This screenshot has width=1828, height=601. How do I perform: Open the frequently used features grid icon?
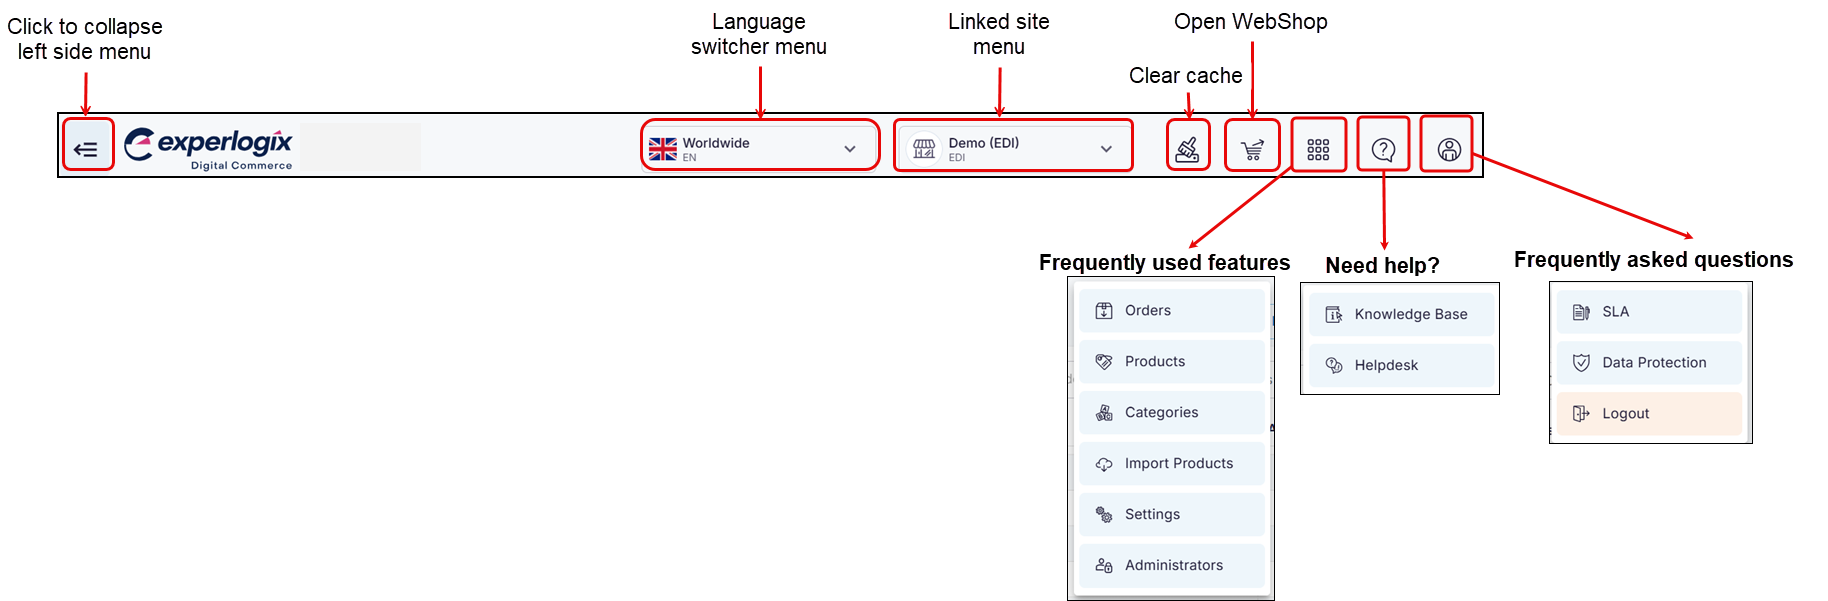point(1318,149)
